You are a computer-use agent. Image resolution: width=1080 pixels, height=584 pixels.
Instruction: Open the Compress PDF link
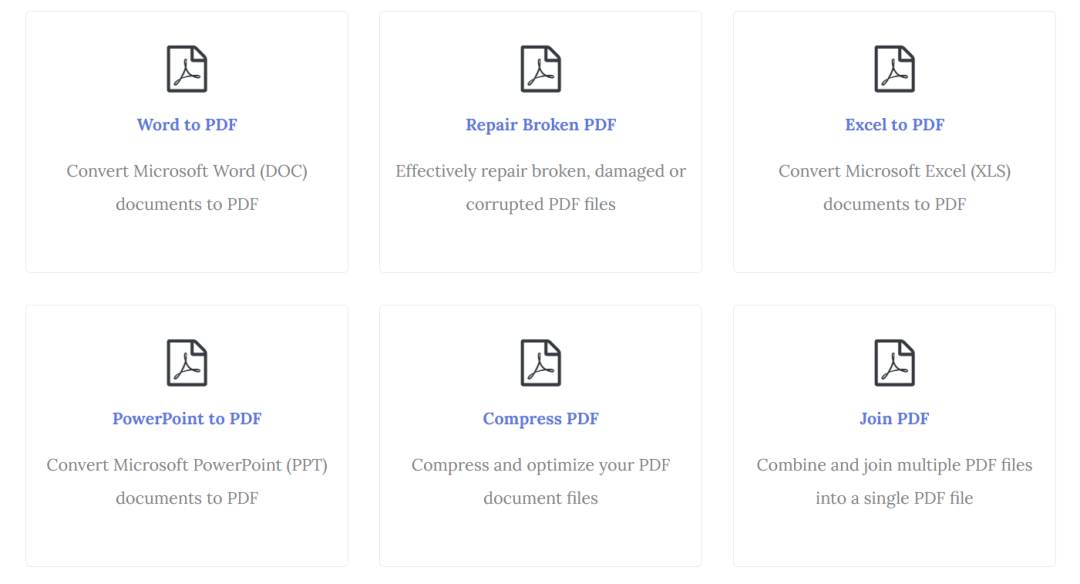pos(541,419)
